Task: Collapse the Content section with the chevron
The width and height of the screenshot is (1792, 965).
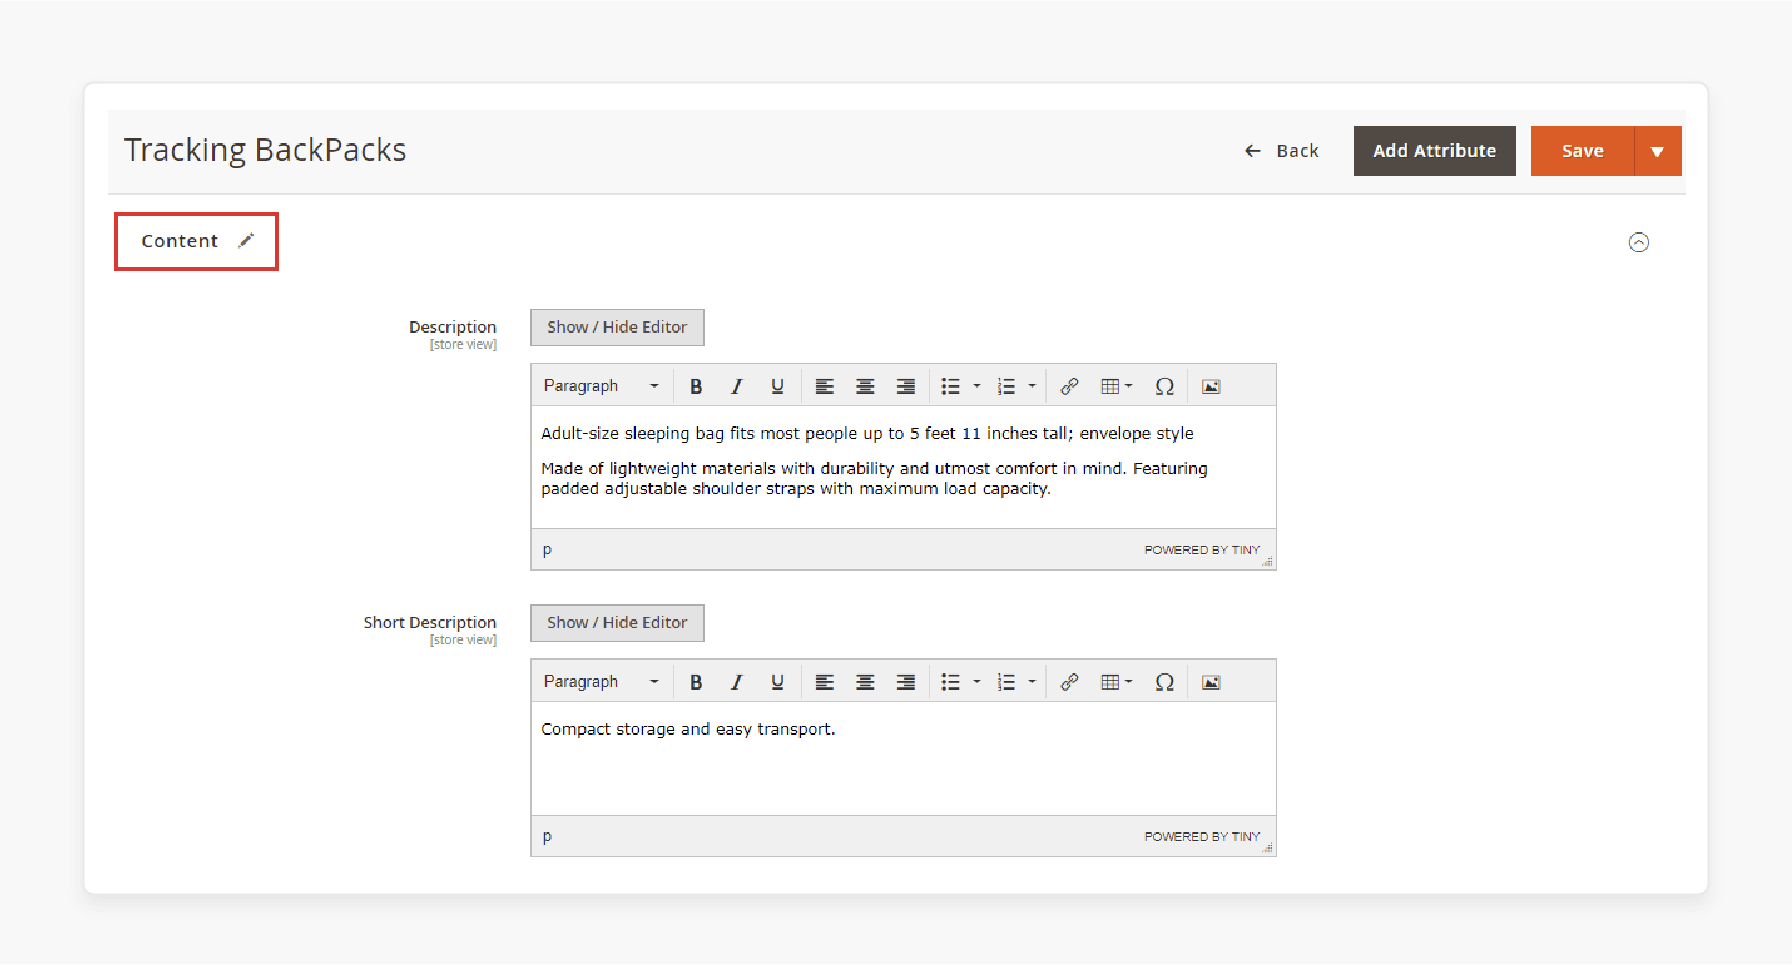Action: pos(1639,242)
